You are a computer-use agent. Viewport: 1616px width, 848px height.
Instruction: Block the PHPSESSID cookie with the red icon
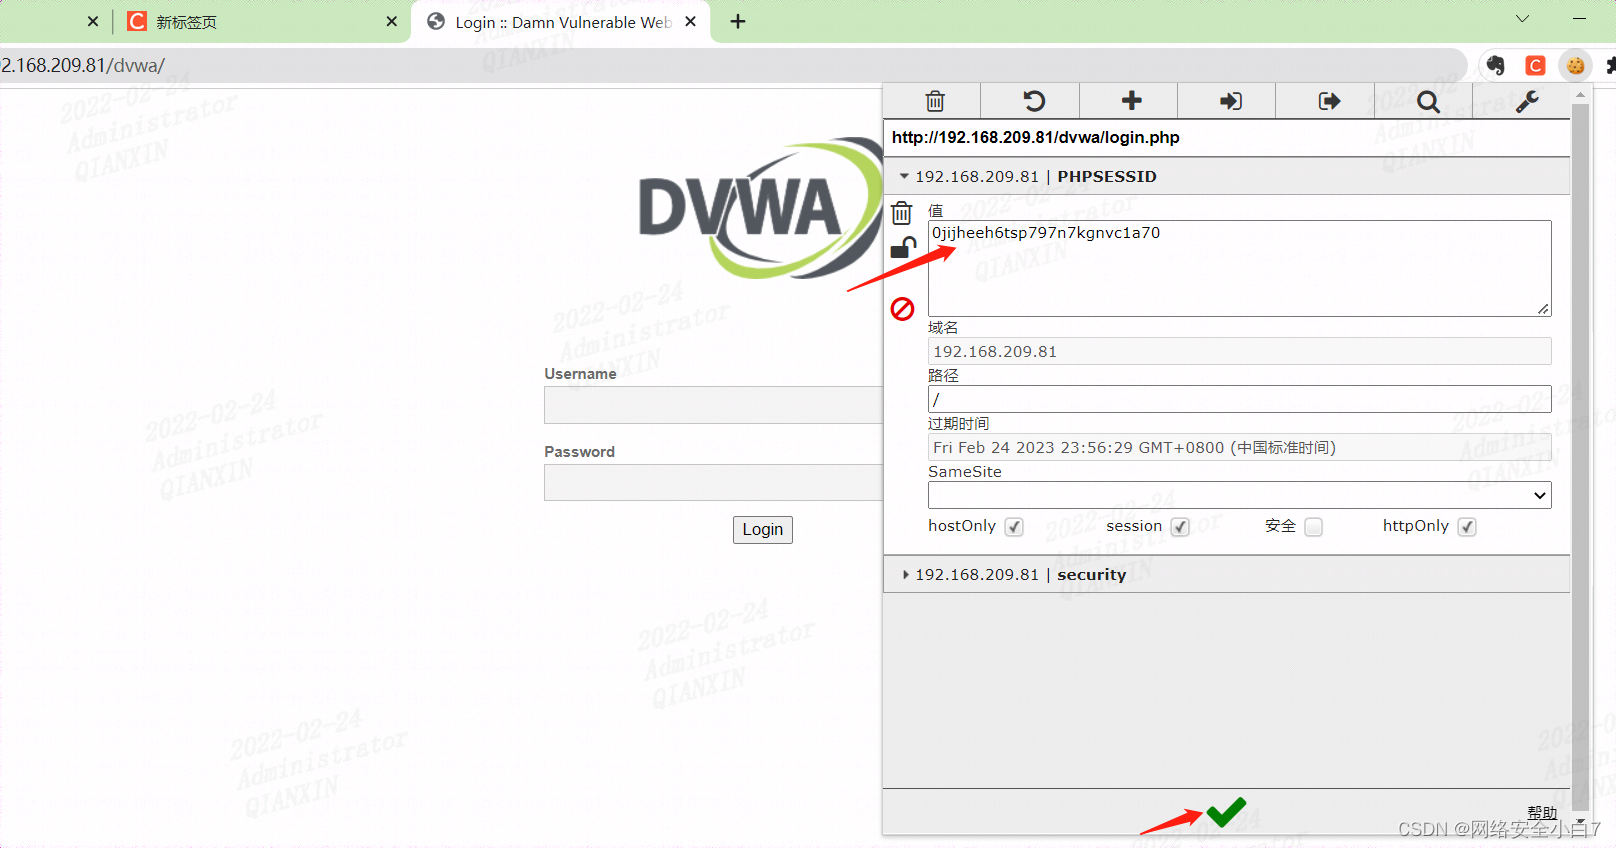coord(902,309)
